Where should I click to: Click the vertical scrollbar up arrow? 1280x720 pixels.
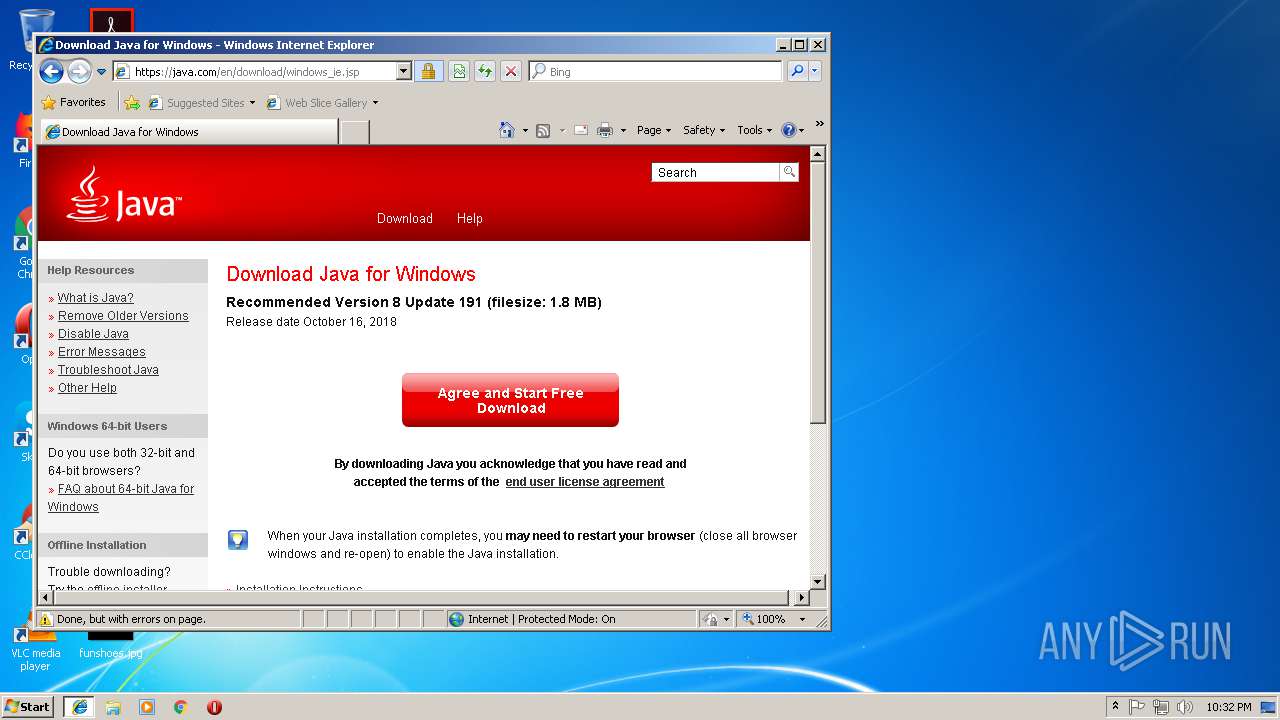point(818,155)
